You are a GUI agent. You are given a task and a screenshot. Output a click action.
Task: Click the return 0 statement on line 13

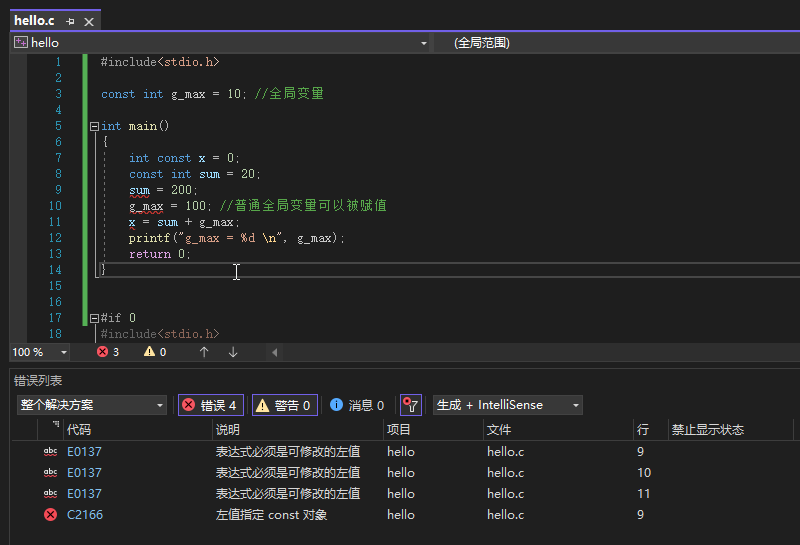coord(160,254)
